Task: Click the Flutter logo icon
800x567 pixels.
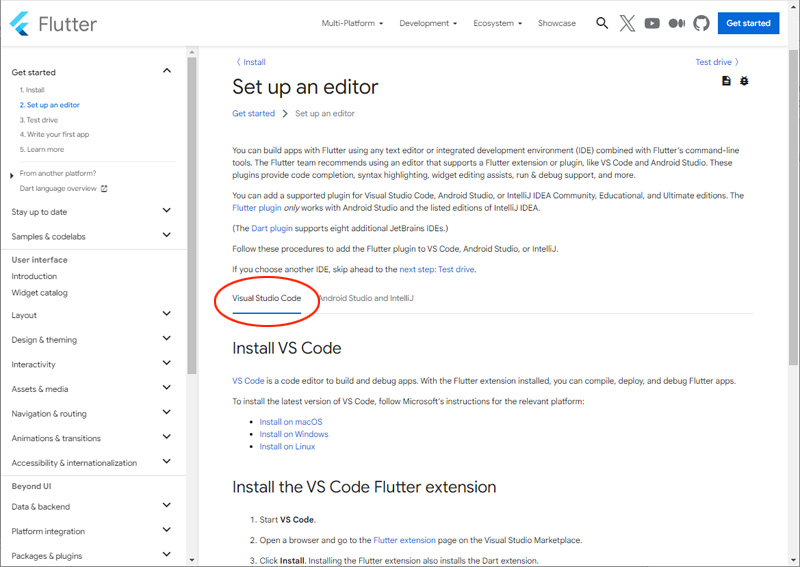Action: point(19,24)
